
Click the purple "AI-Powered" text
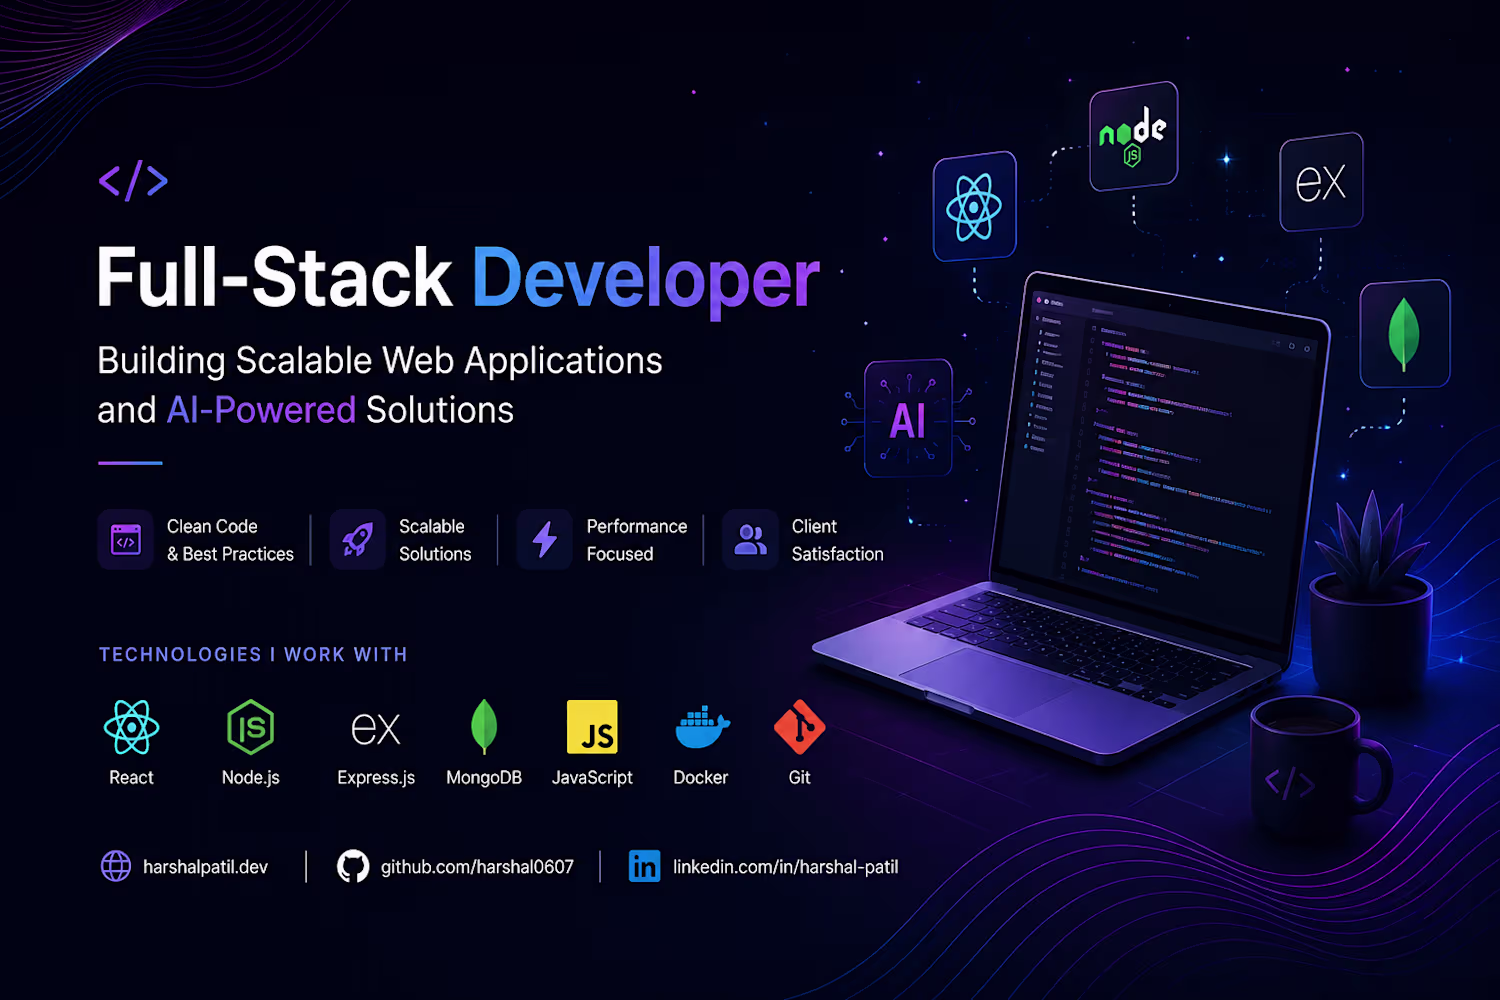pyautogui.click(x=261, y=410)
